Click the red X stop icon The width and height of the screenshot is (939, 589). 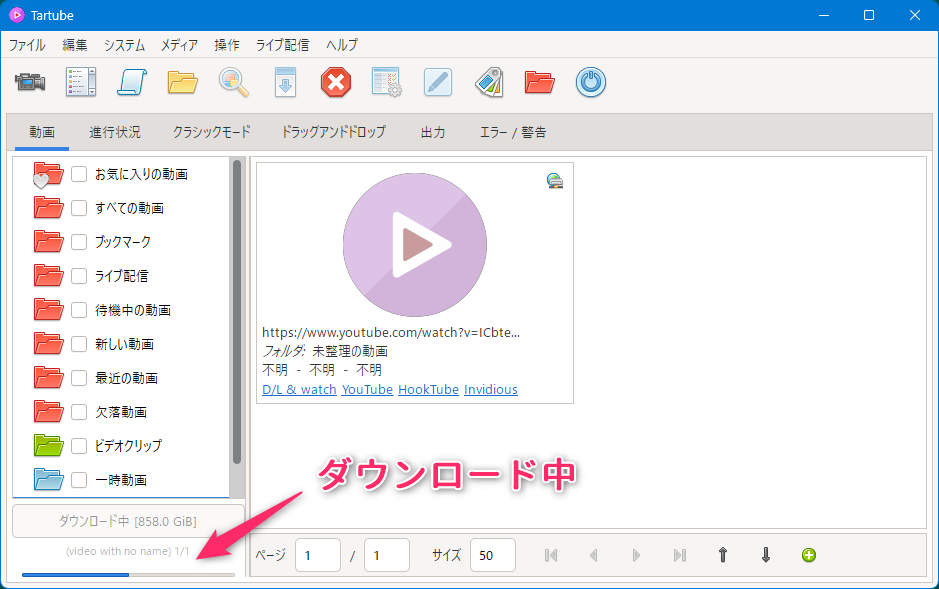336,83
